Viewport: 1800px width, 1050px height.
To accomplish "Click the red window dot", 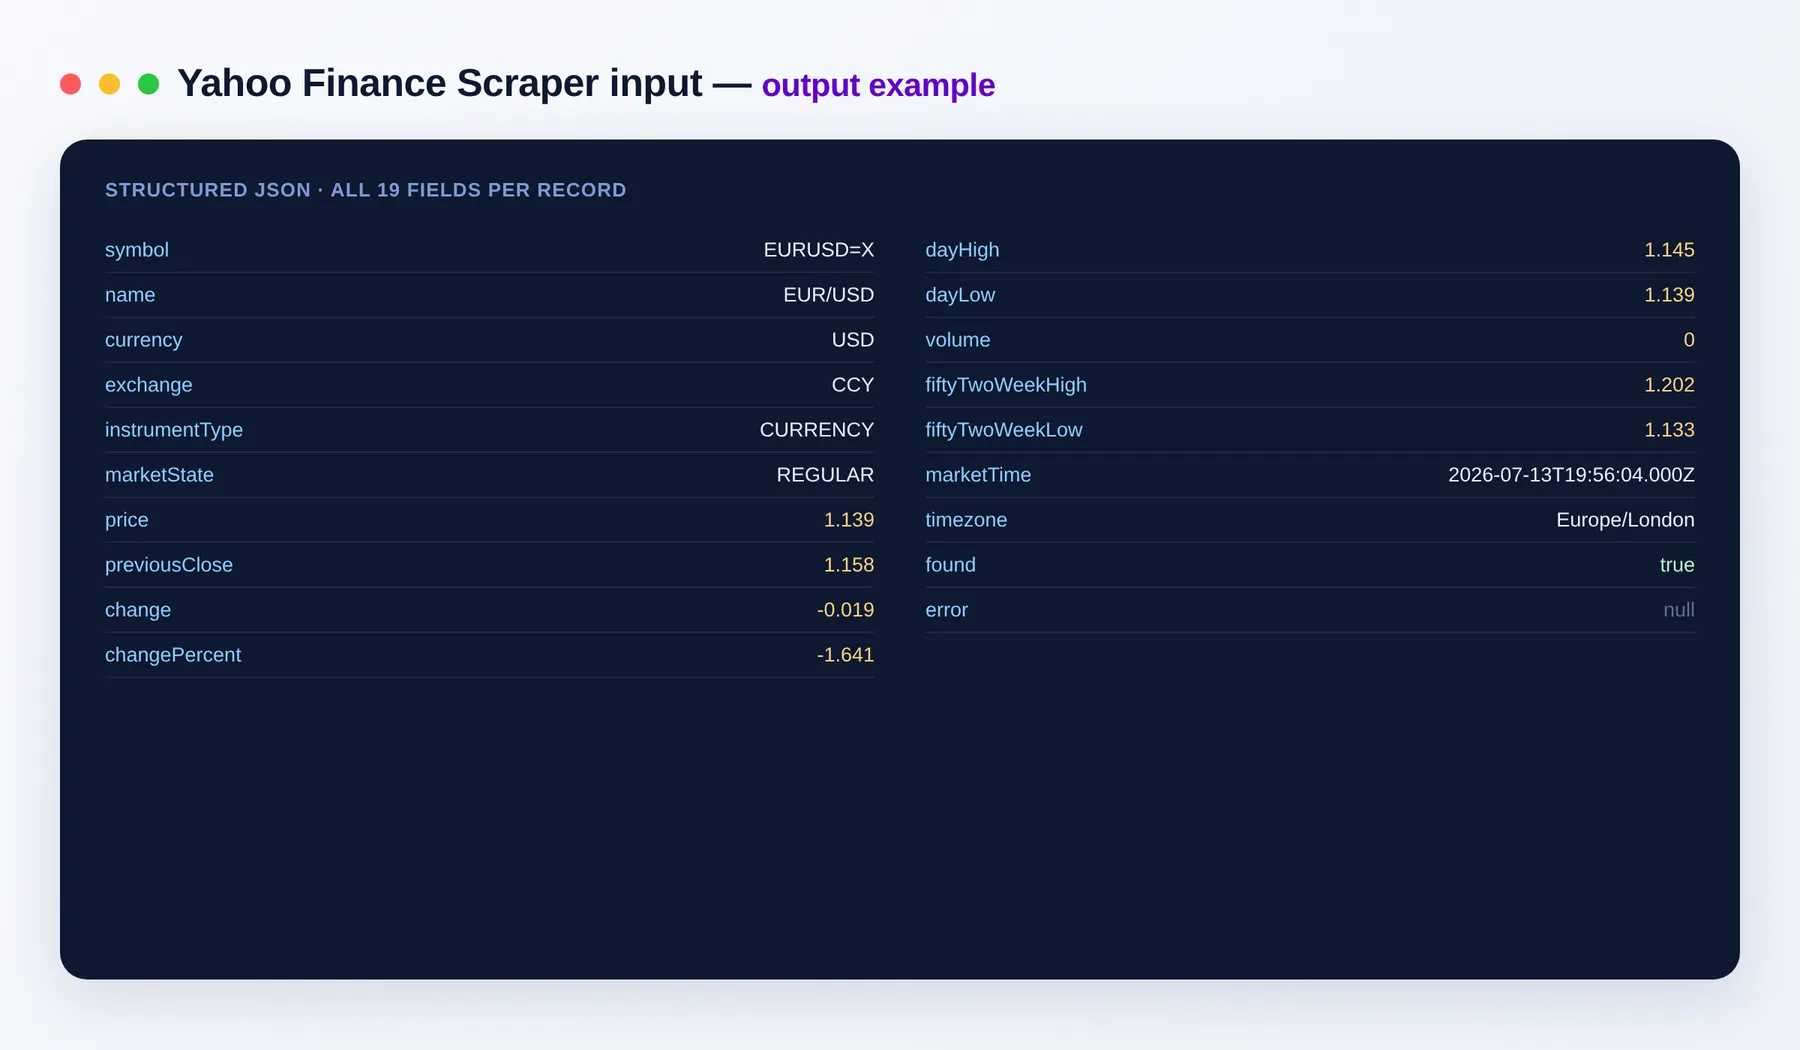I will coord(70,84).
